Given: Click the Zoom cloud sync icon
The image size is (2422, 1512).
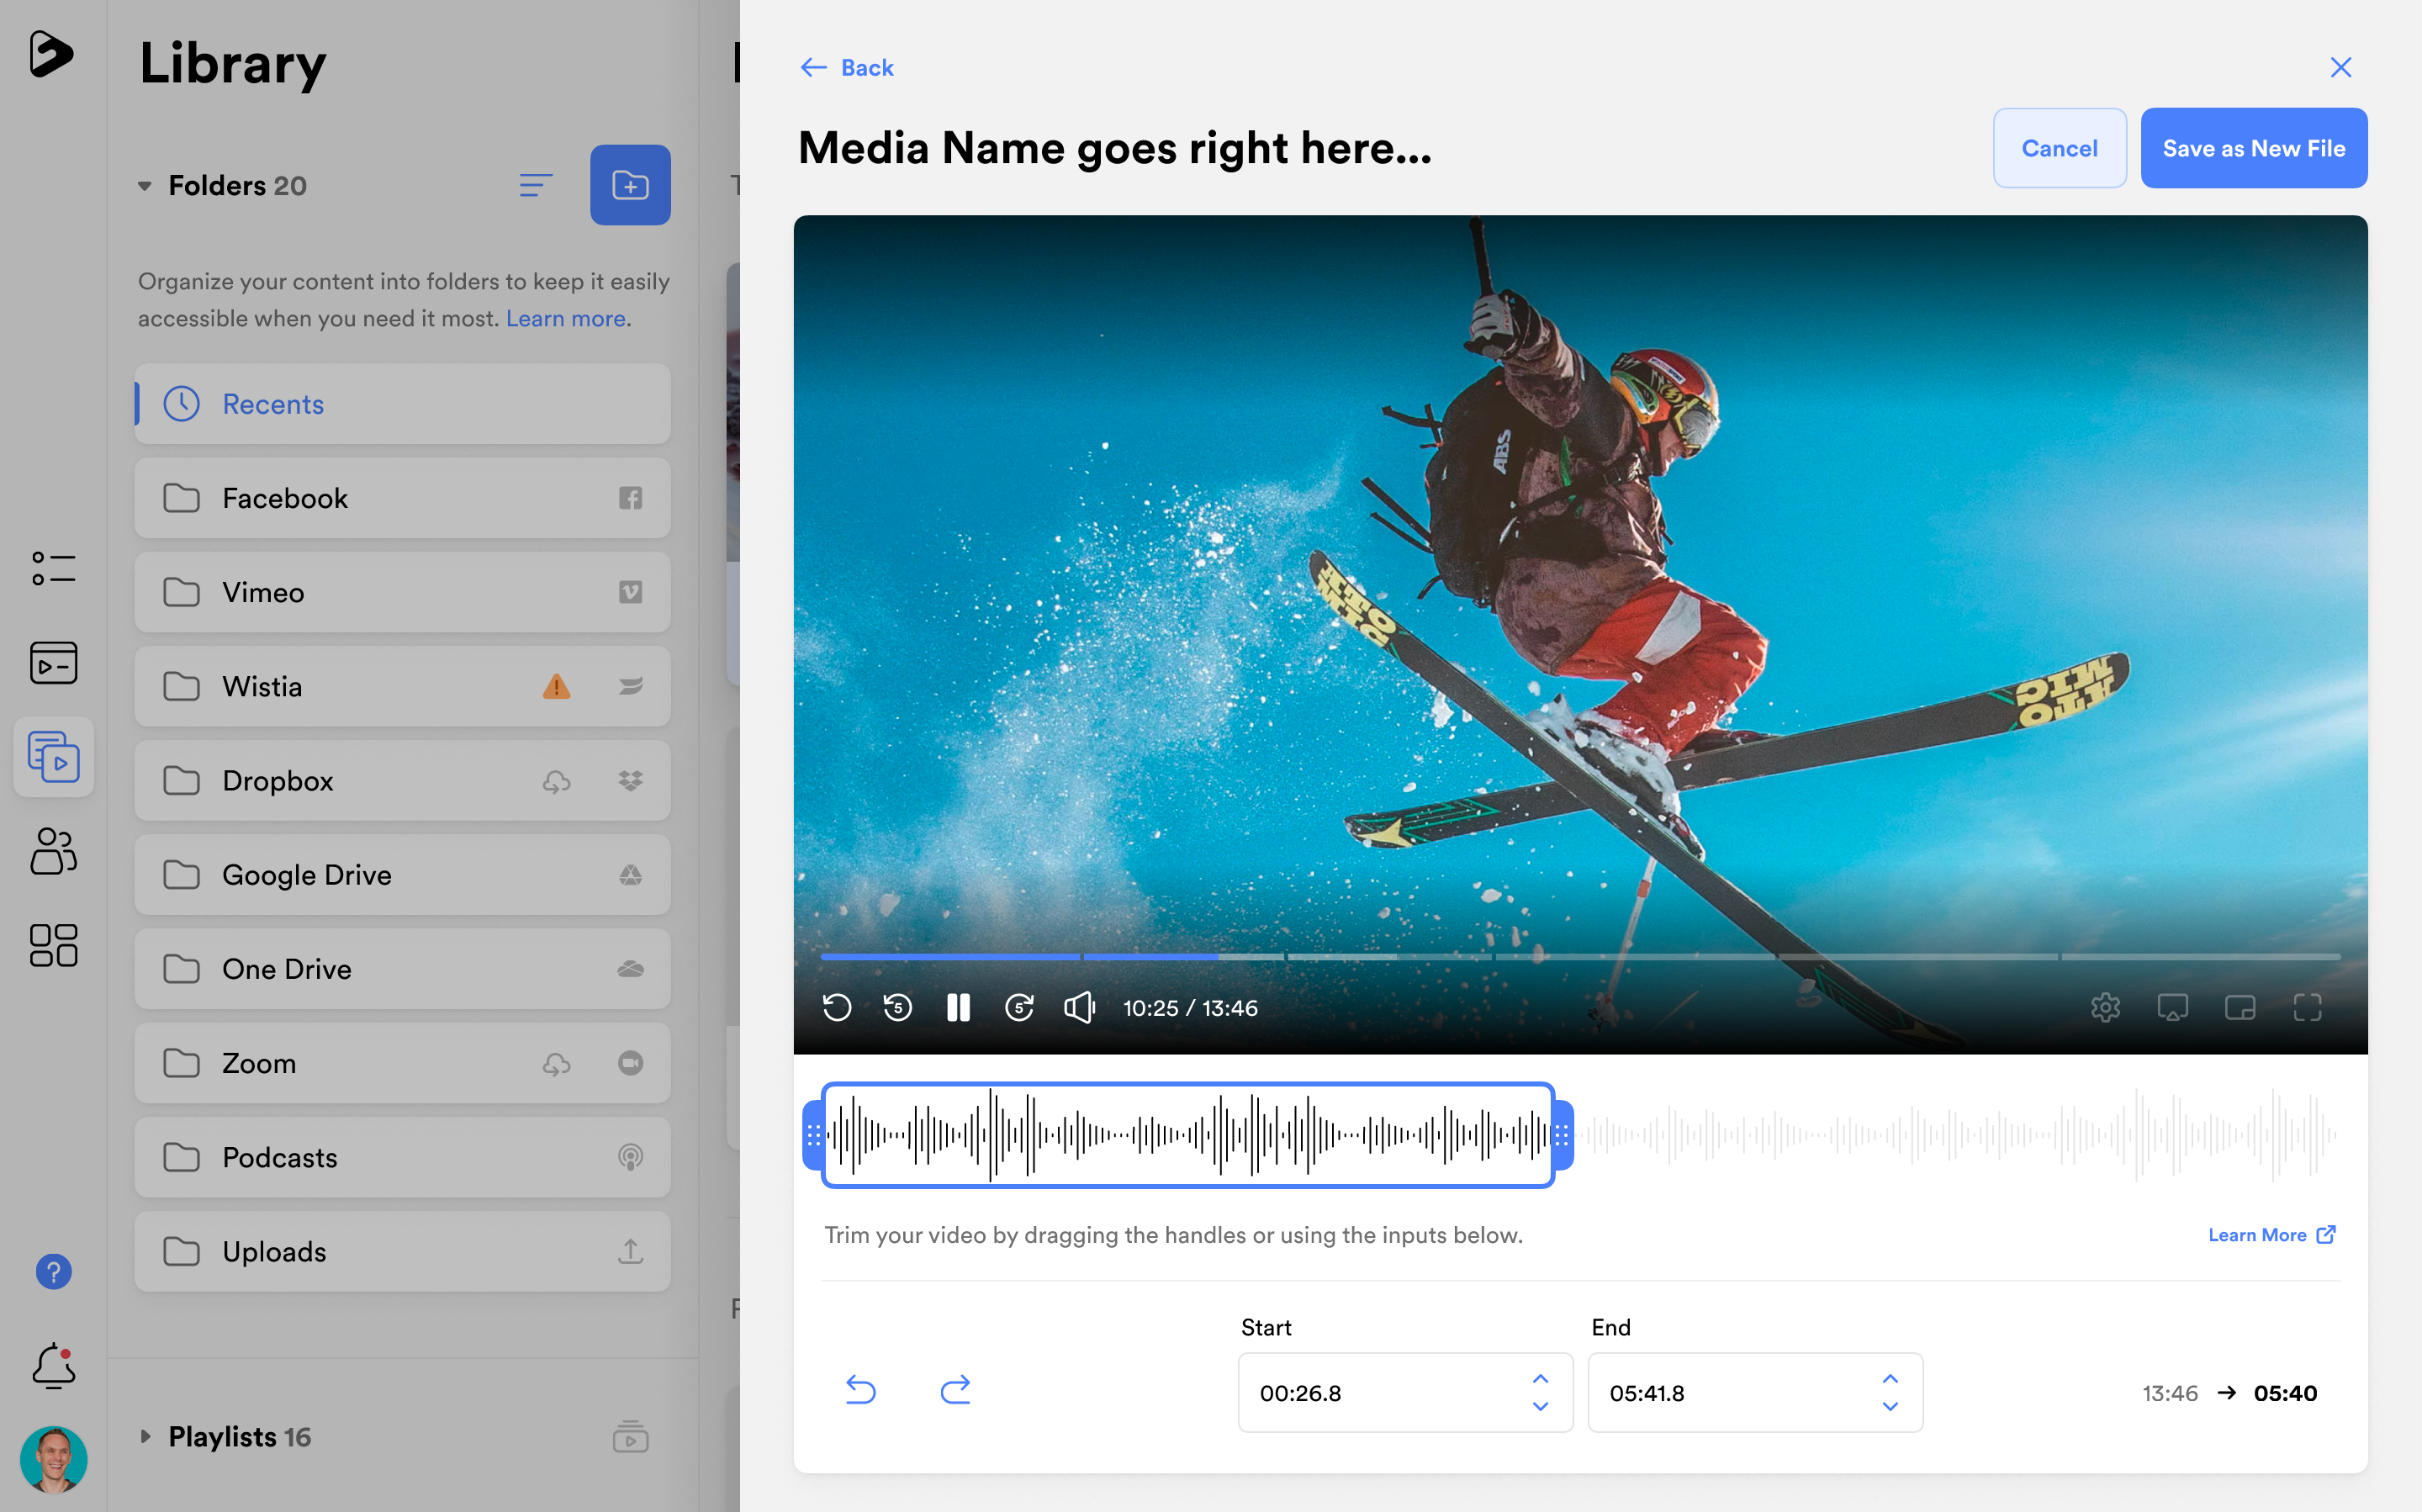Looking at the screenshot, I should pyautogui.click(x=556, y=1064).
